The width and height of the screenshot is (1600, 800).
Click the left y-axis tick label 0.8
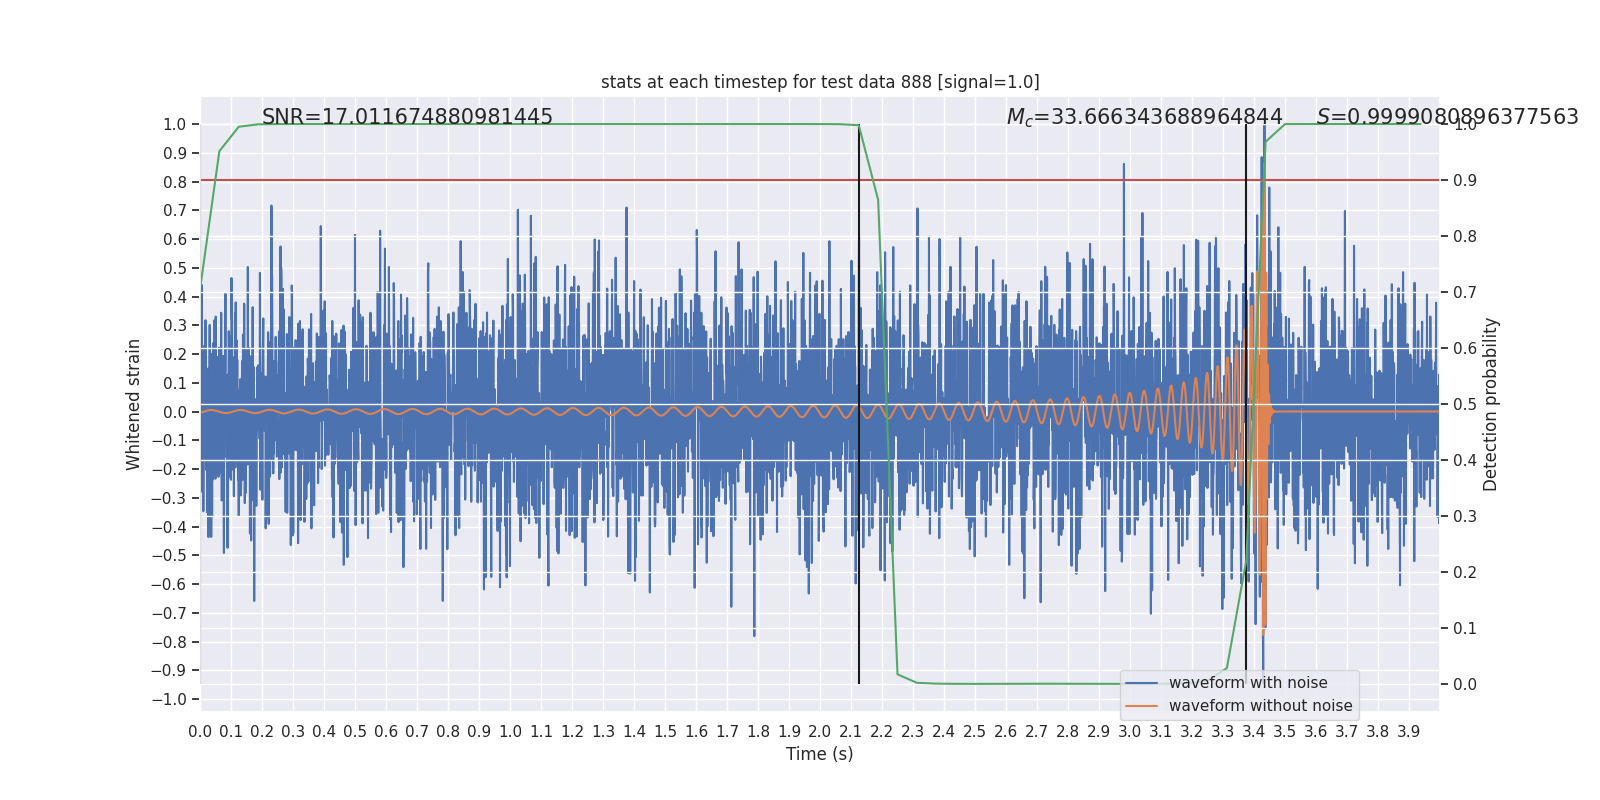175,182
